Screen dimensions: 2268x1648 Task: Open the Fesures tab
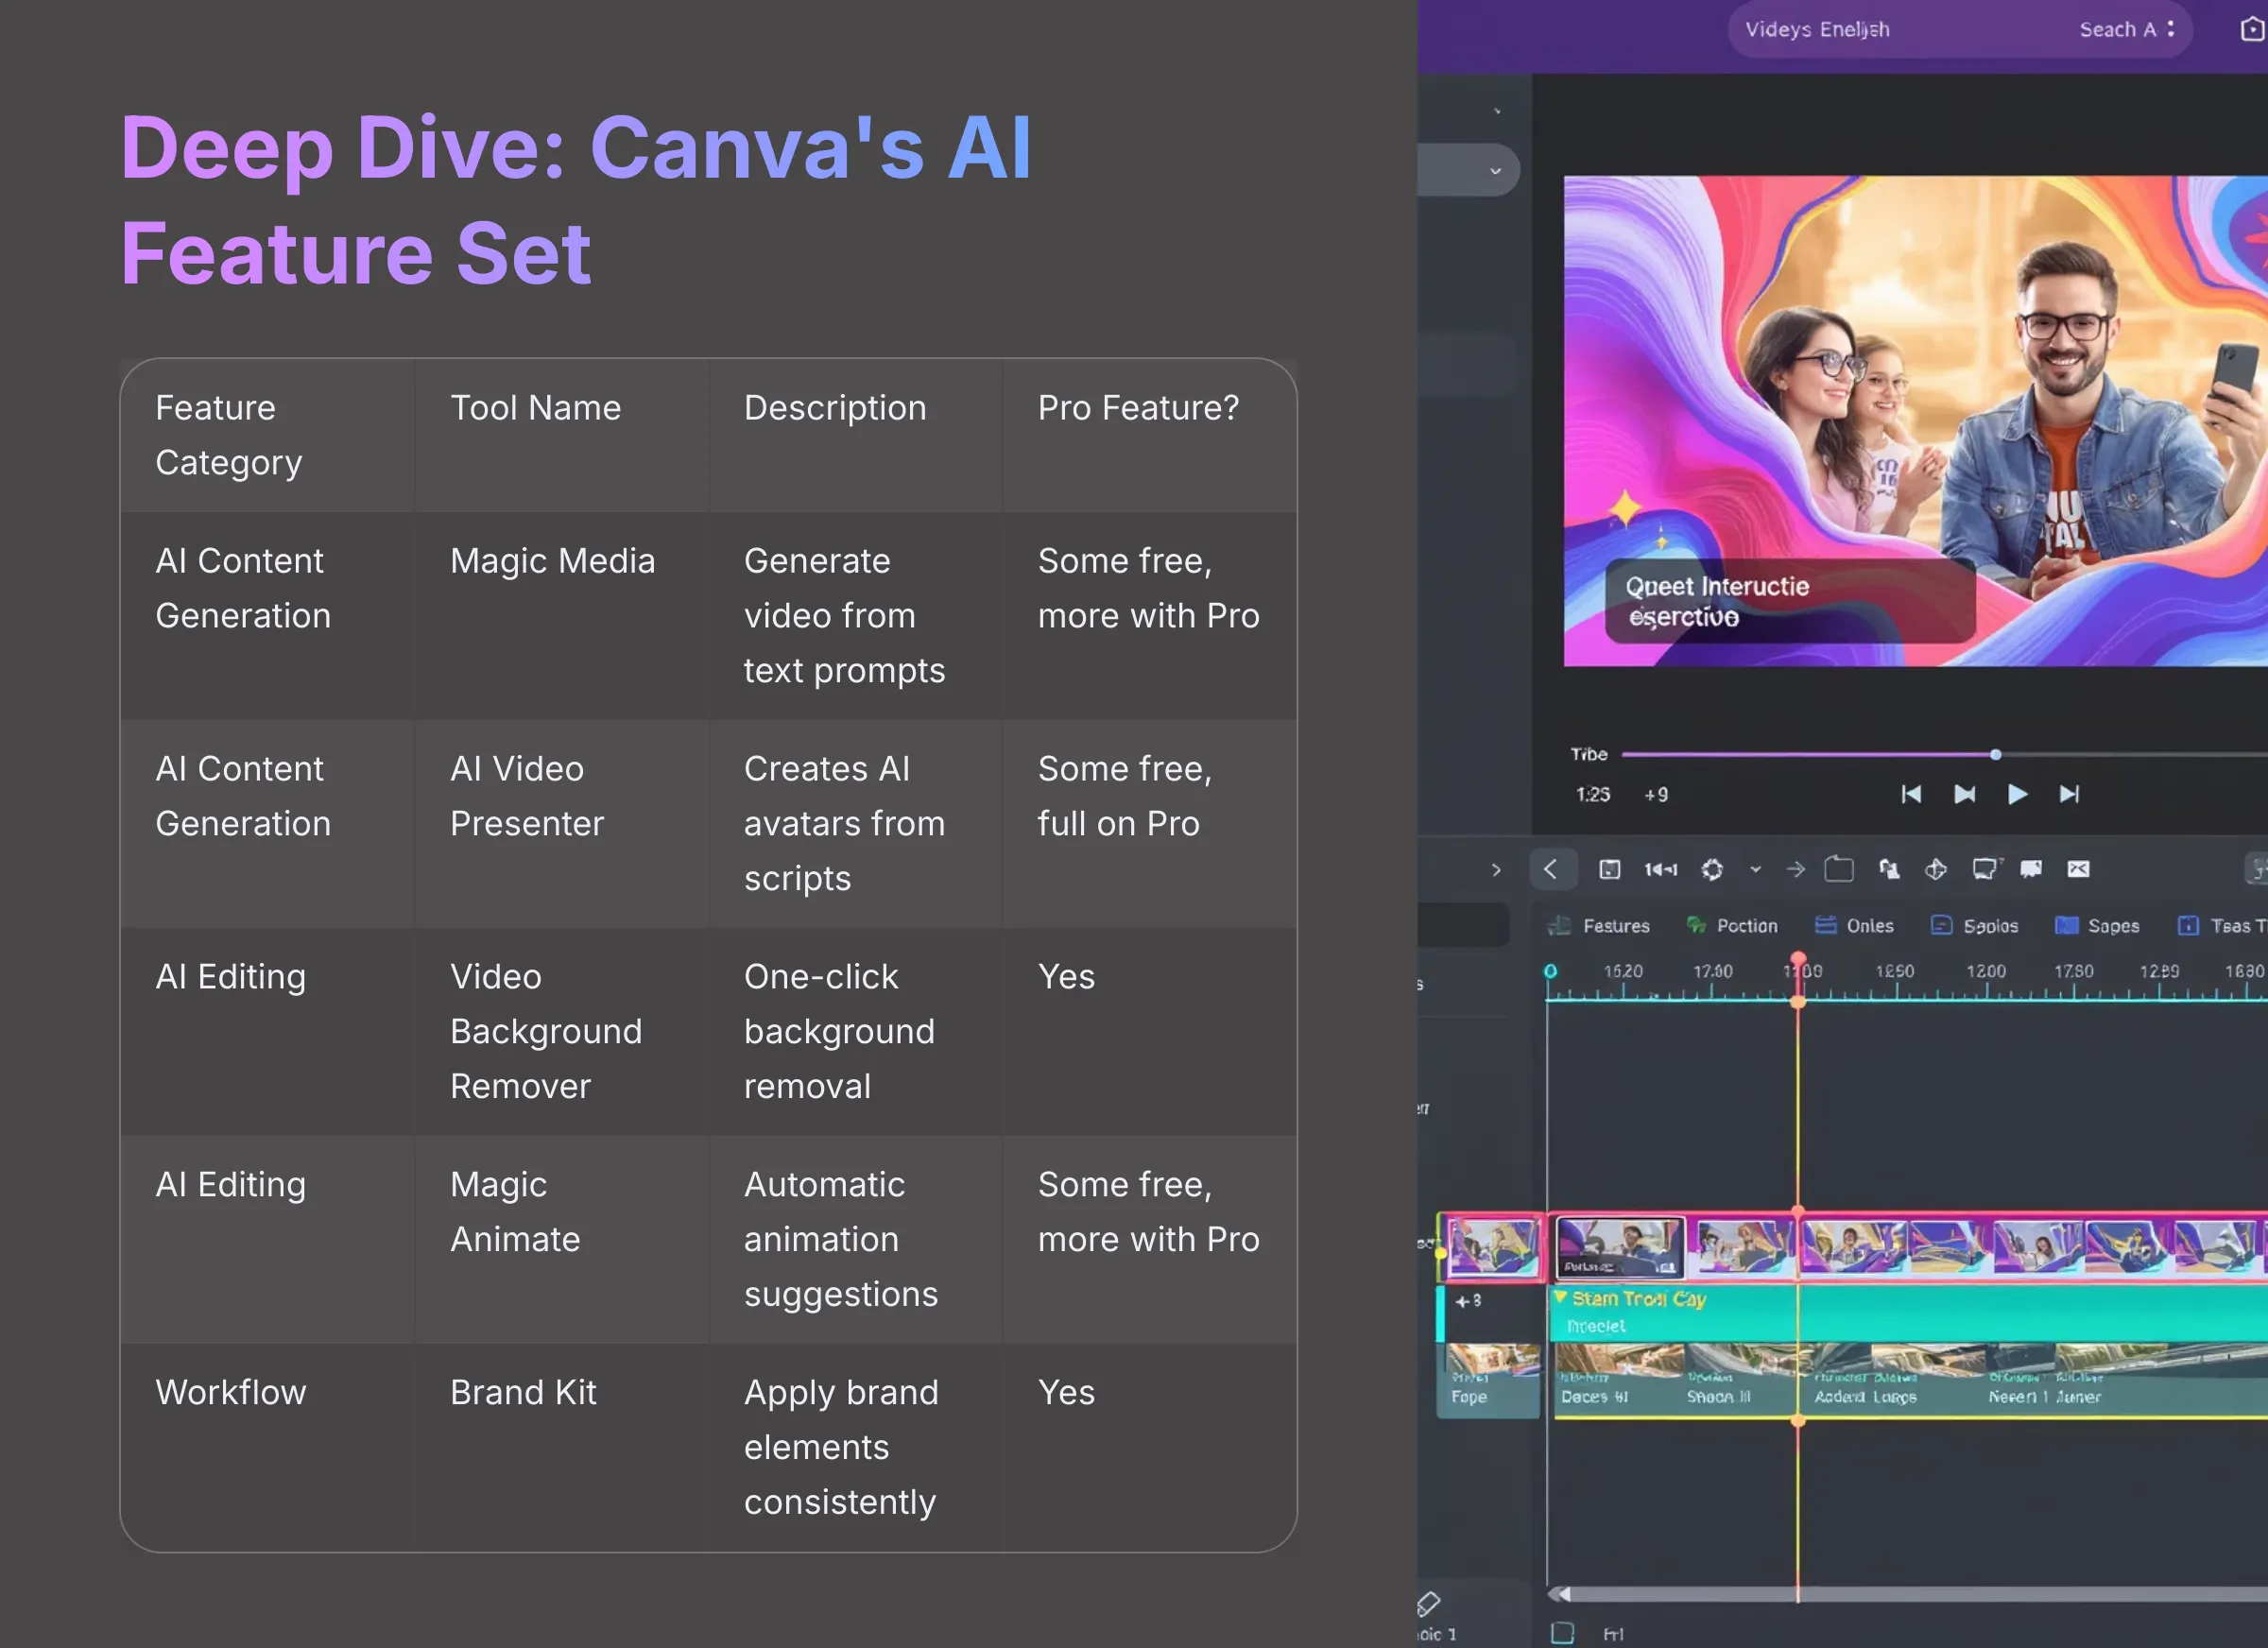[1598, 925]
